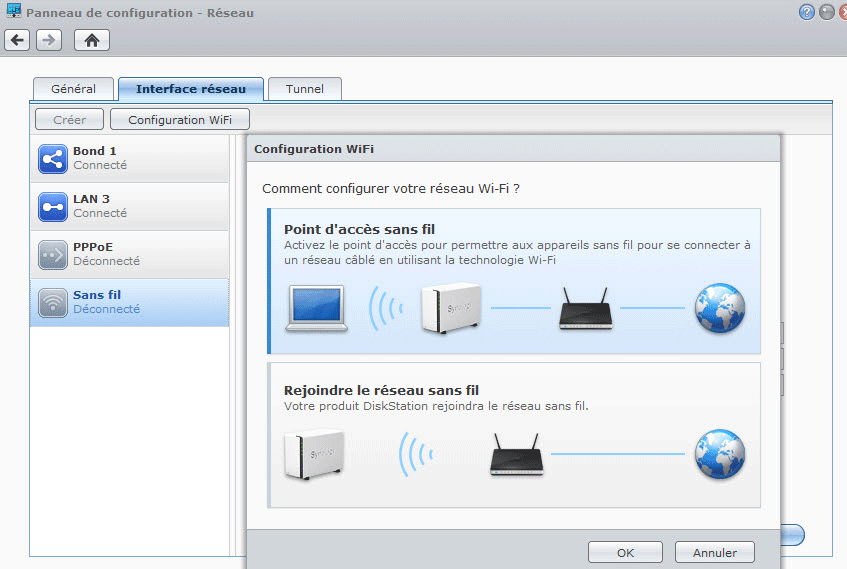This screenshot has width=847, height=569.
Task: Click the text Comment configurer votre réseau Wi-Fi
Action: 391,189
